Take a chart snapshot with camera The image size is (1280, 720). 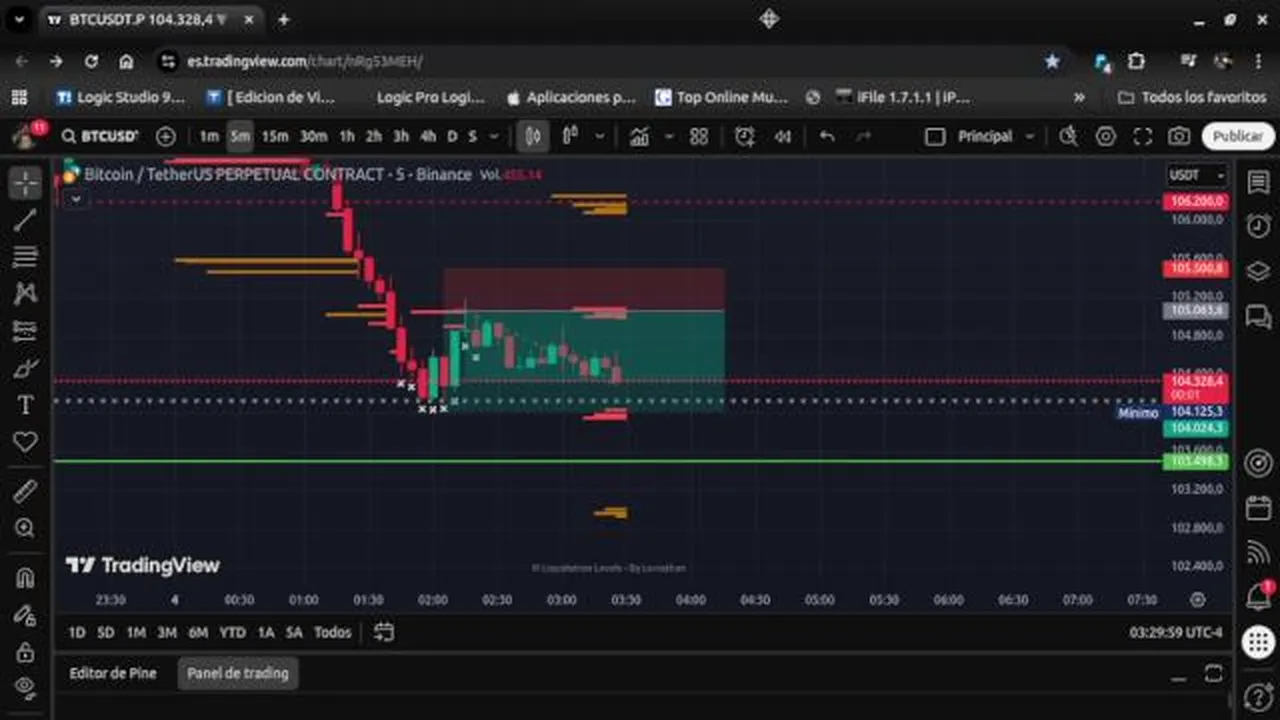(1179, 136)
